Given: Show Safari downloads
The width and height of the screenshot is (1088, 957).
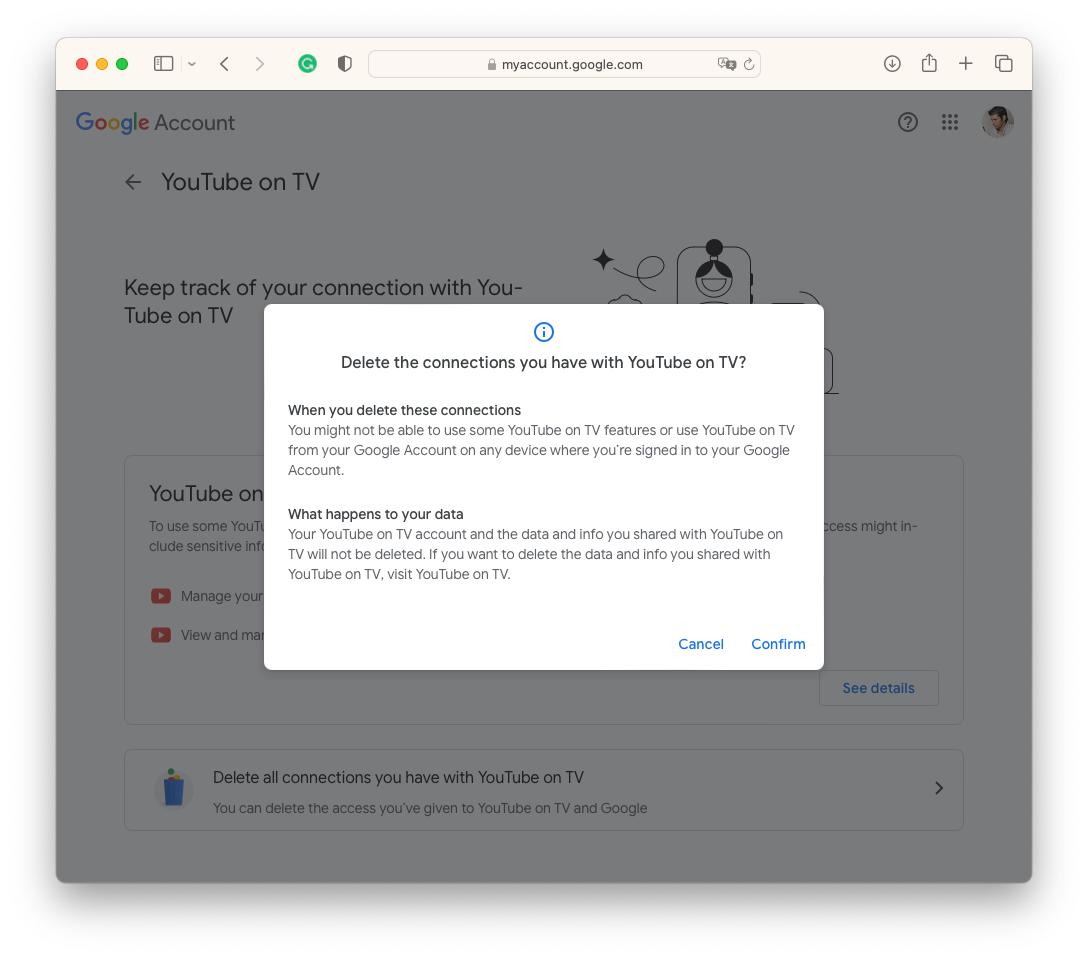Looking at the screenshot, I should point(892,64).
